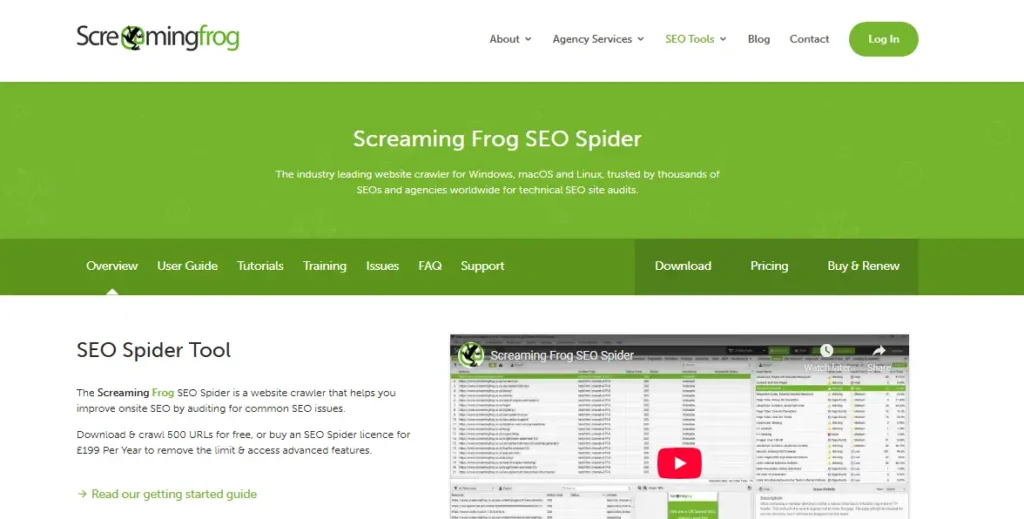1024x519 pixels.
Task: Click the Log In button
Action: click(884, 39)
